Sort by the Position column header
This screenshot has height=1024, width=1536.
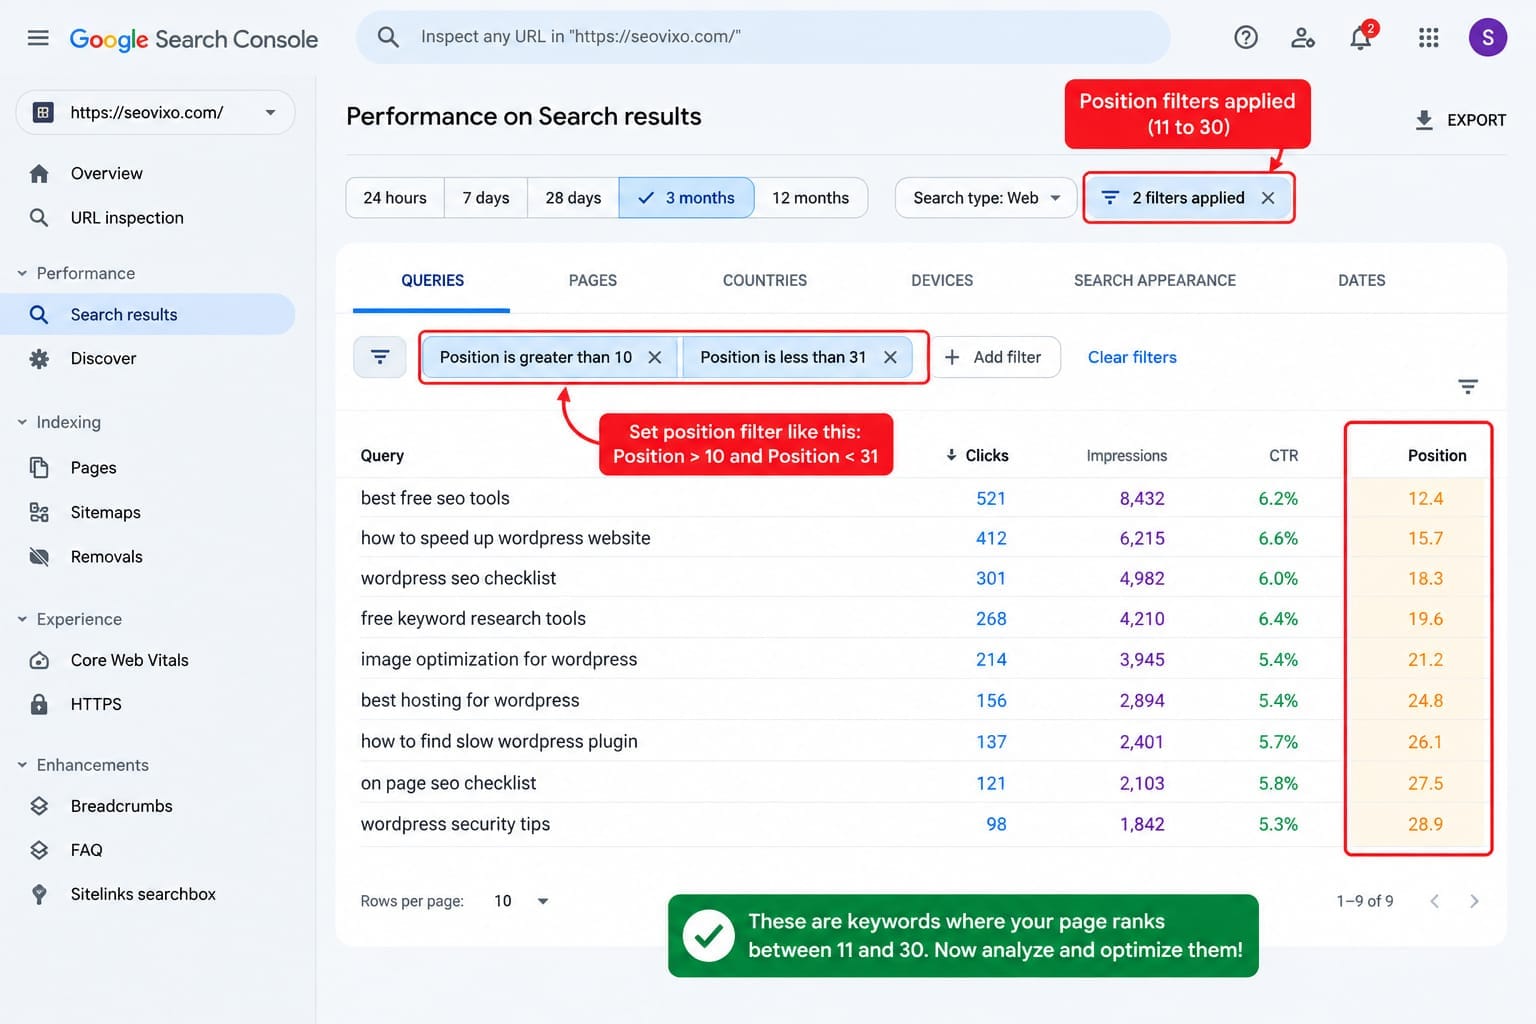click(x=1437, y=455)
